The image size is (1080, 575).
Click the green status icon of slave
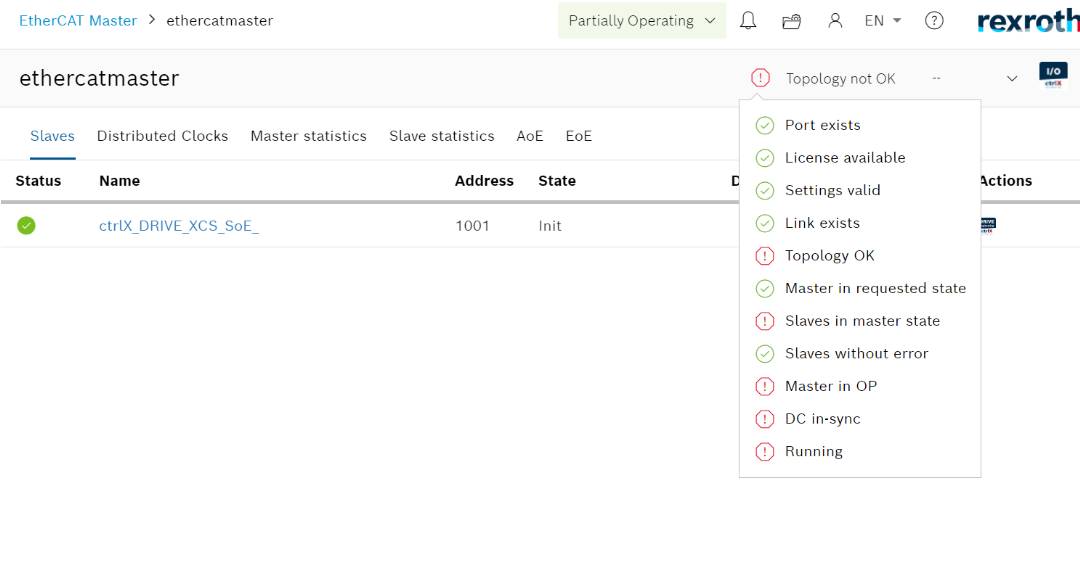[x=26, y=226]
